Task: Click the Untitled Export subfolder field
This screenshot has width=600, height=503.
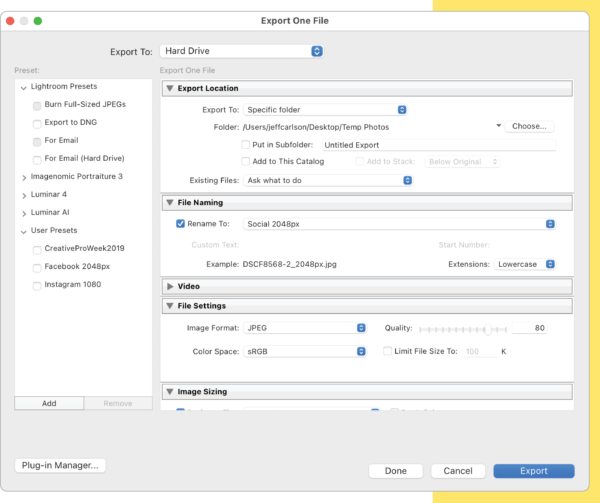Action: coord(439,145)
